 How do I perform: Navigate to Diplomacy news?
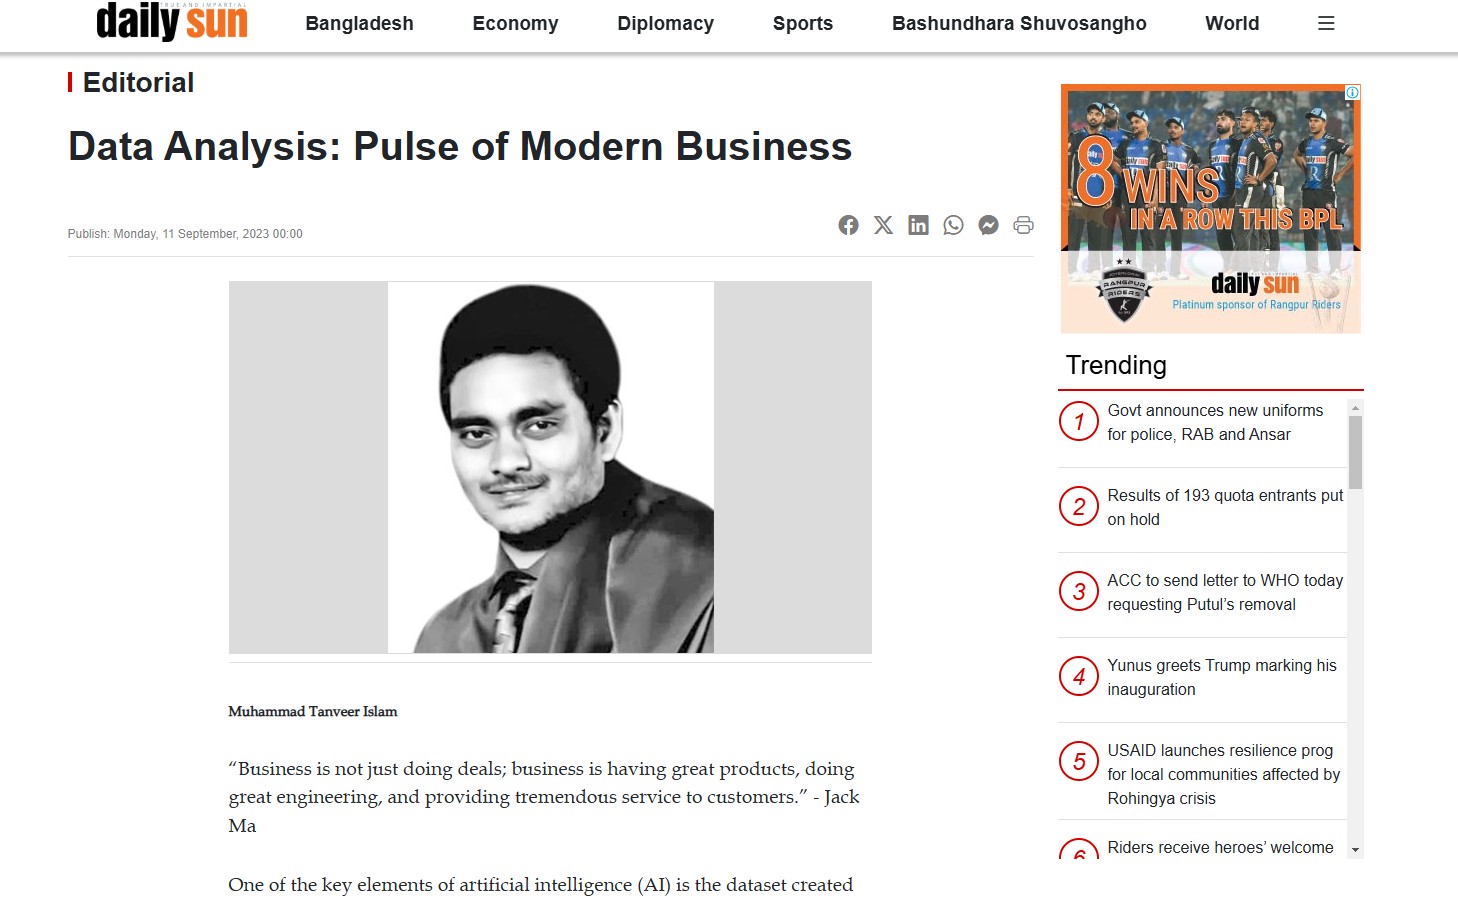click(665, 23)
